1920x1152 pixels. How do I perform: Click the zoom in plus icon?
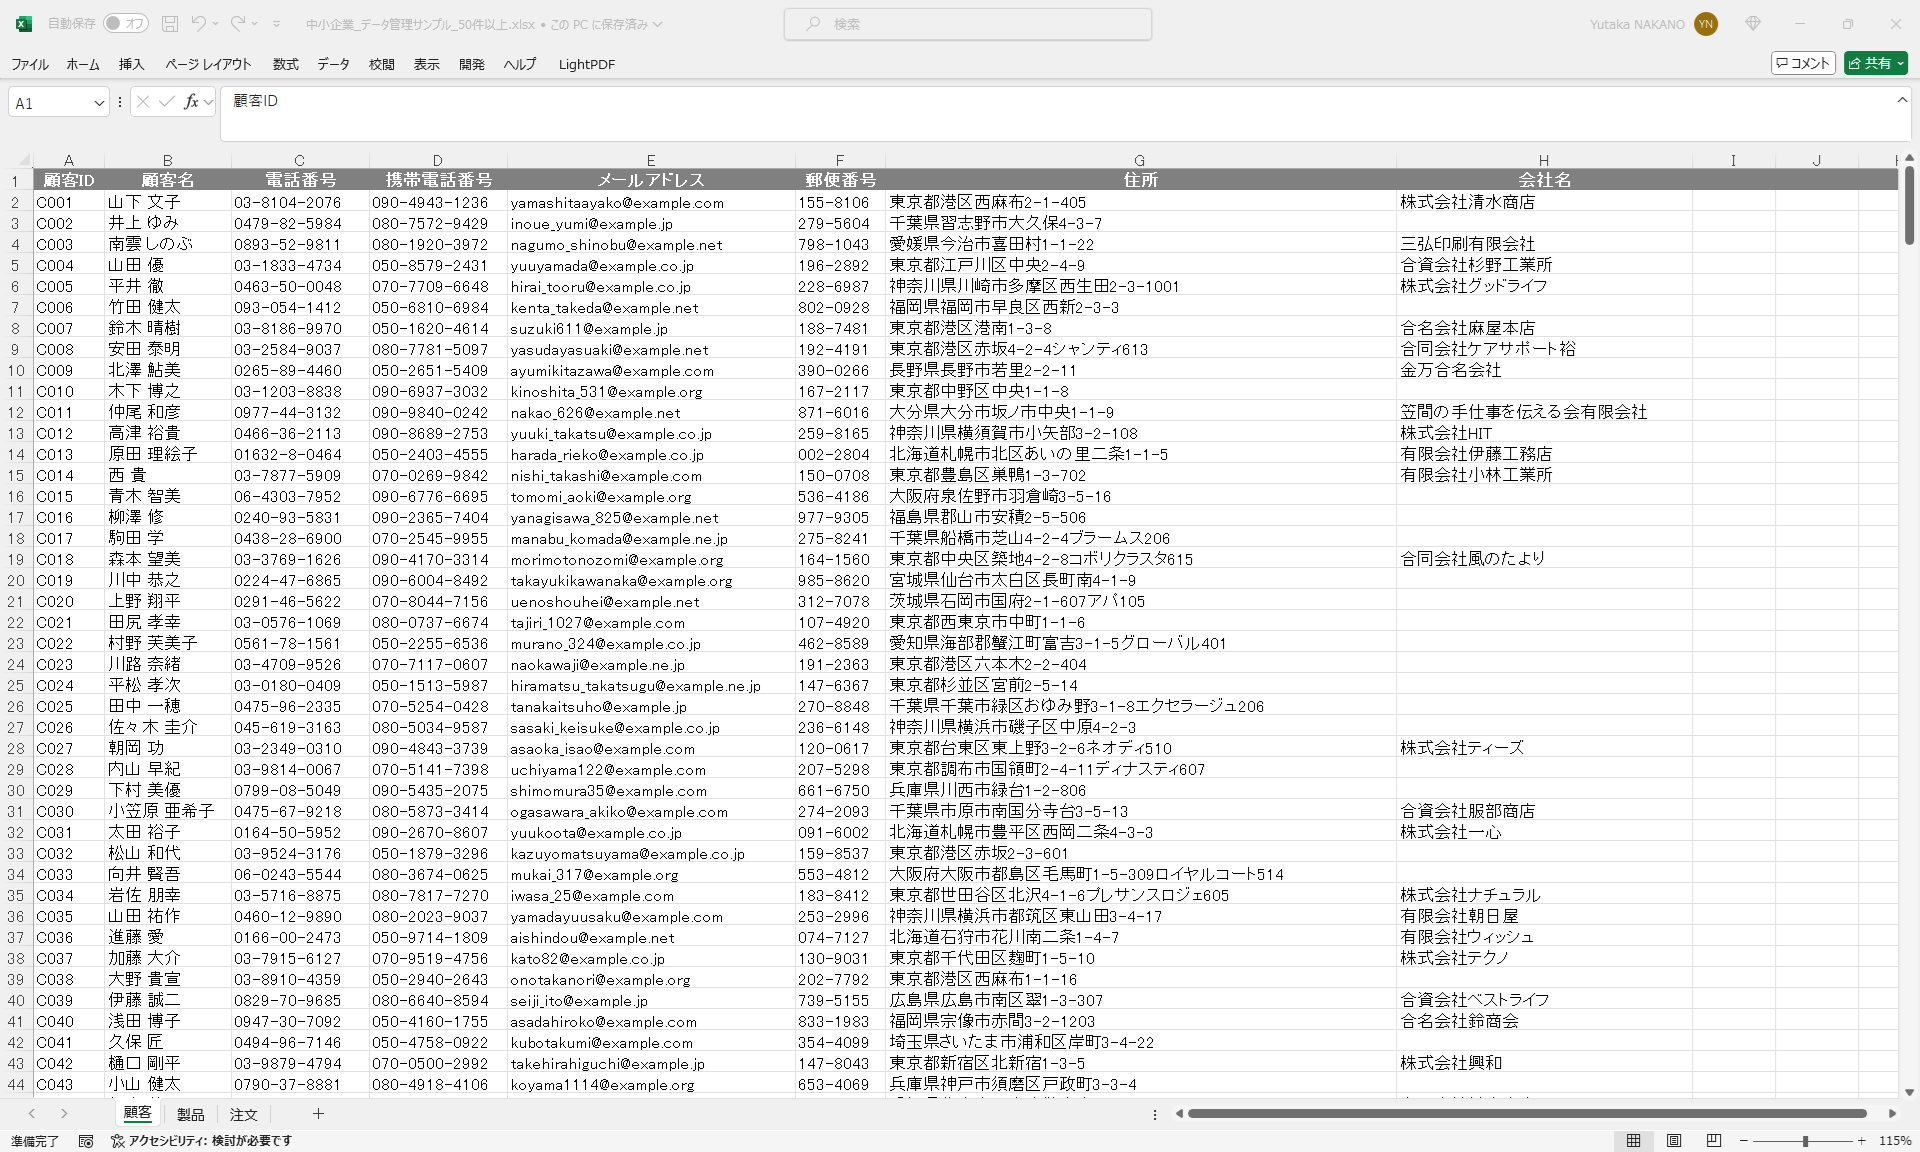tap(1862, 1141)
